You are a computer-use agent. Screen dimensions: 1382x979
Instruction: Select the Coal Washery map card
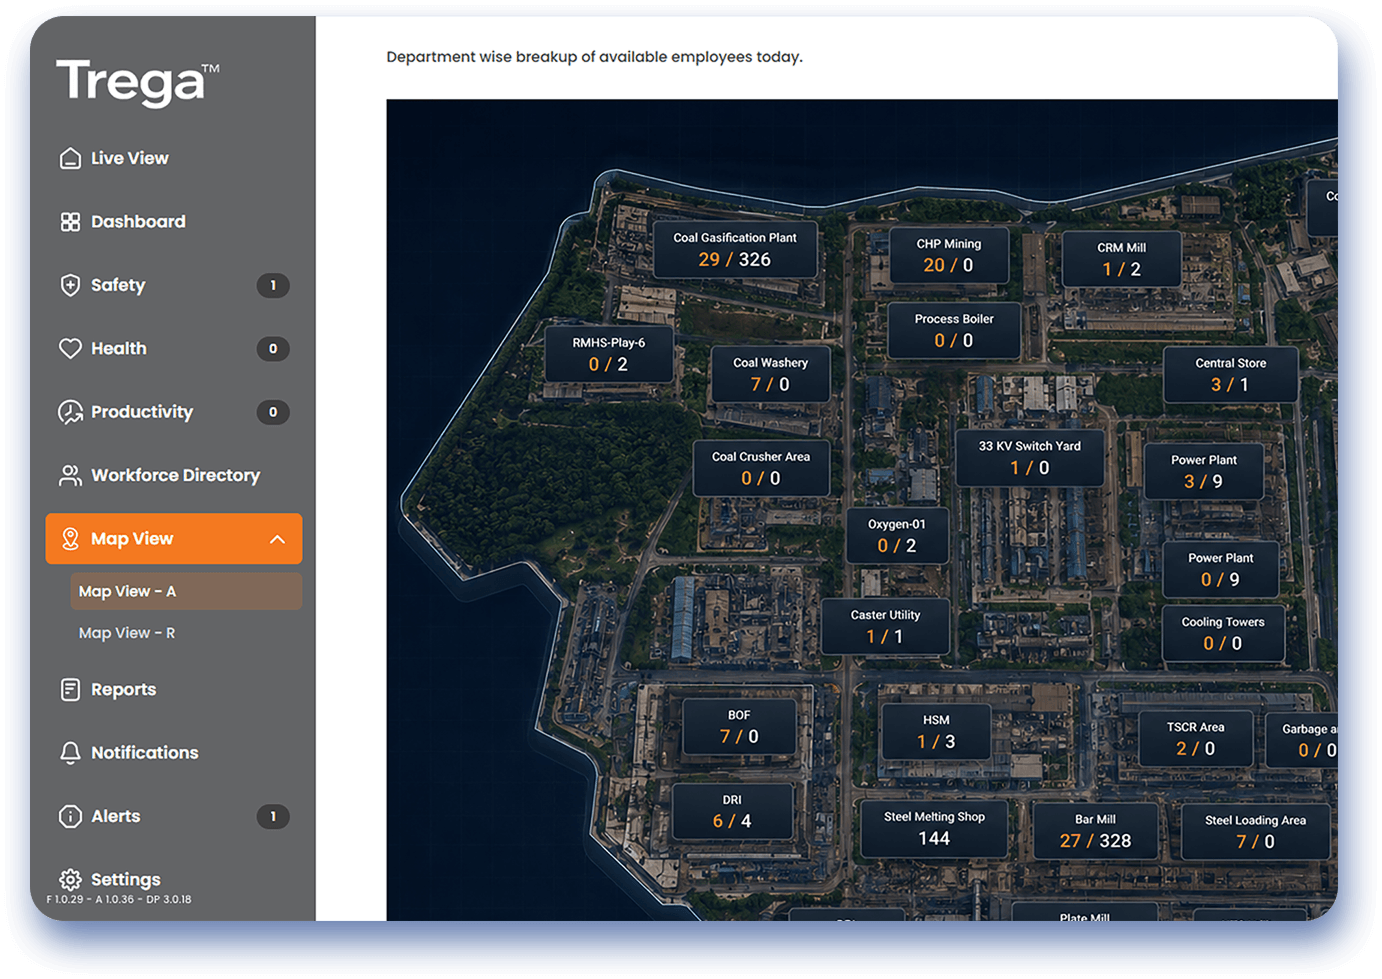pyautogui.click(x=770, y=374)
